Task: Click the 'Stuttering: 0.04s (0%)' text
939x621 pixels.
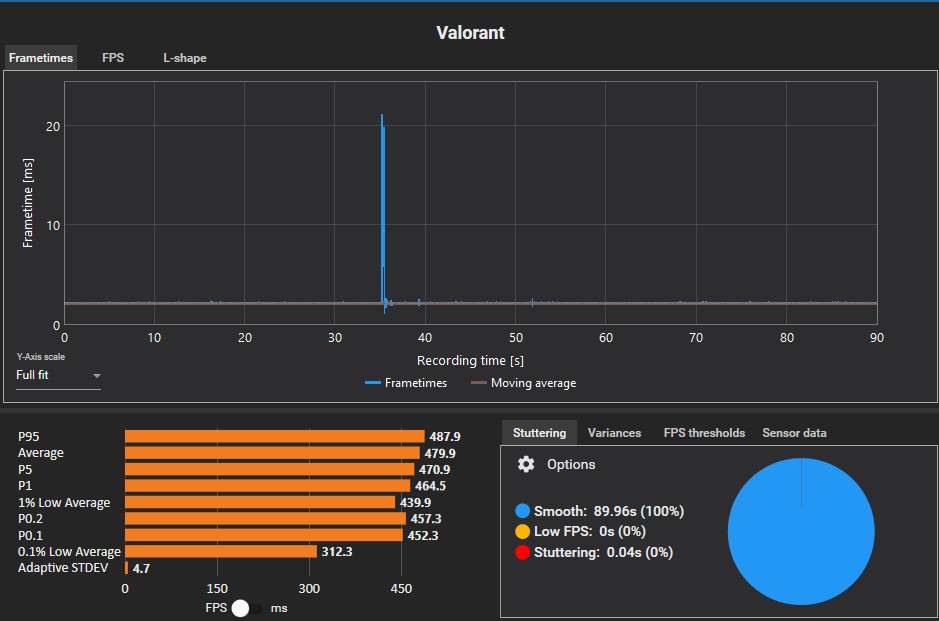Action: [603, 552]
